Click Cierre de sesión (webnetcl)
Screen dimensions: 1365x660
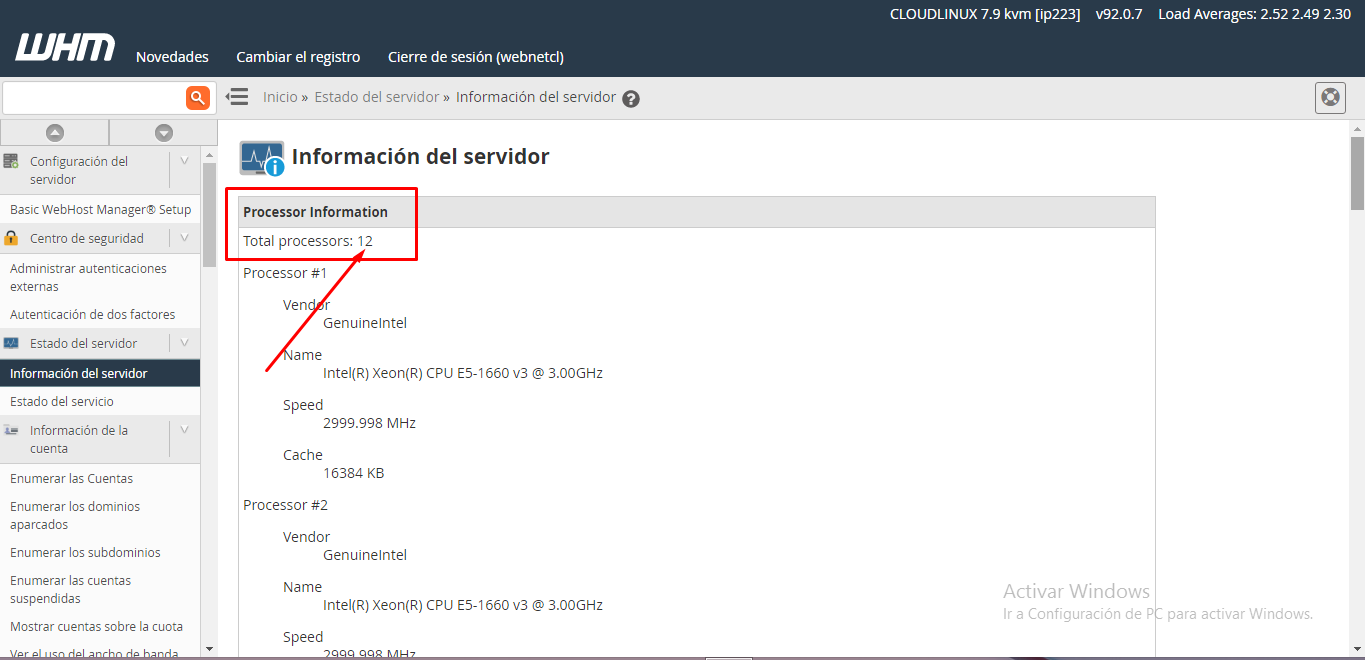click(x=475, y=57)
